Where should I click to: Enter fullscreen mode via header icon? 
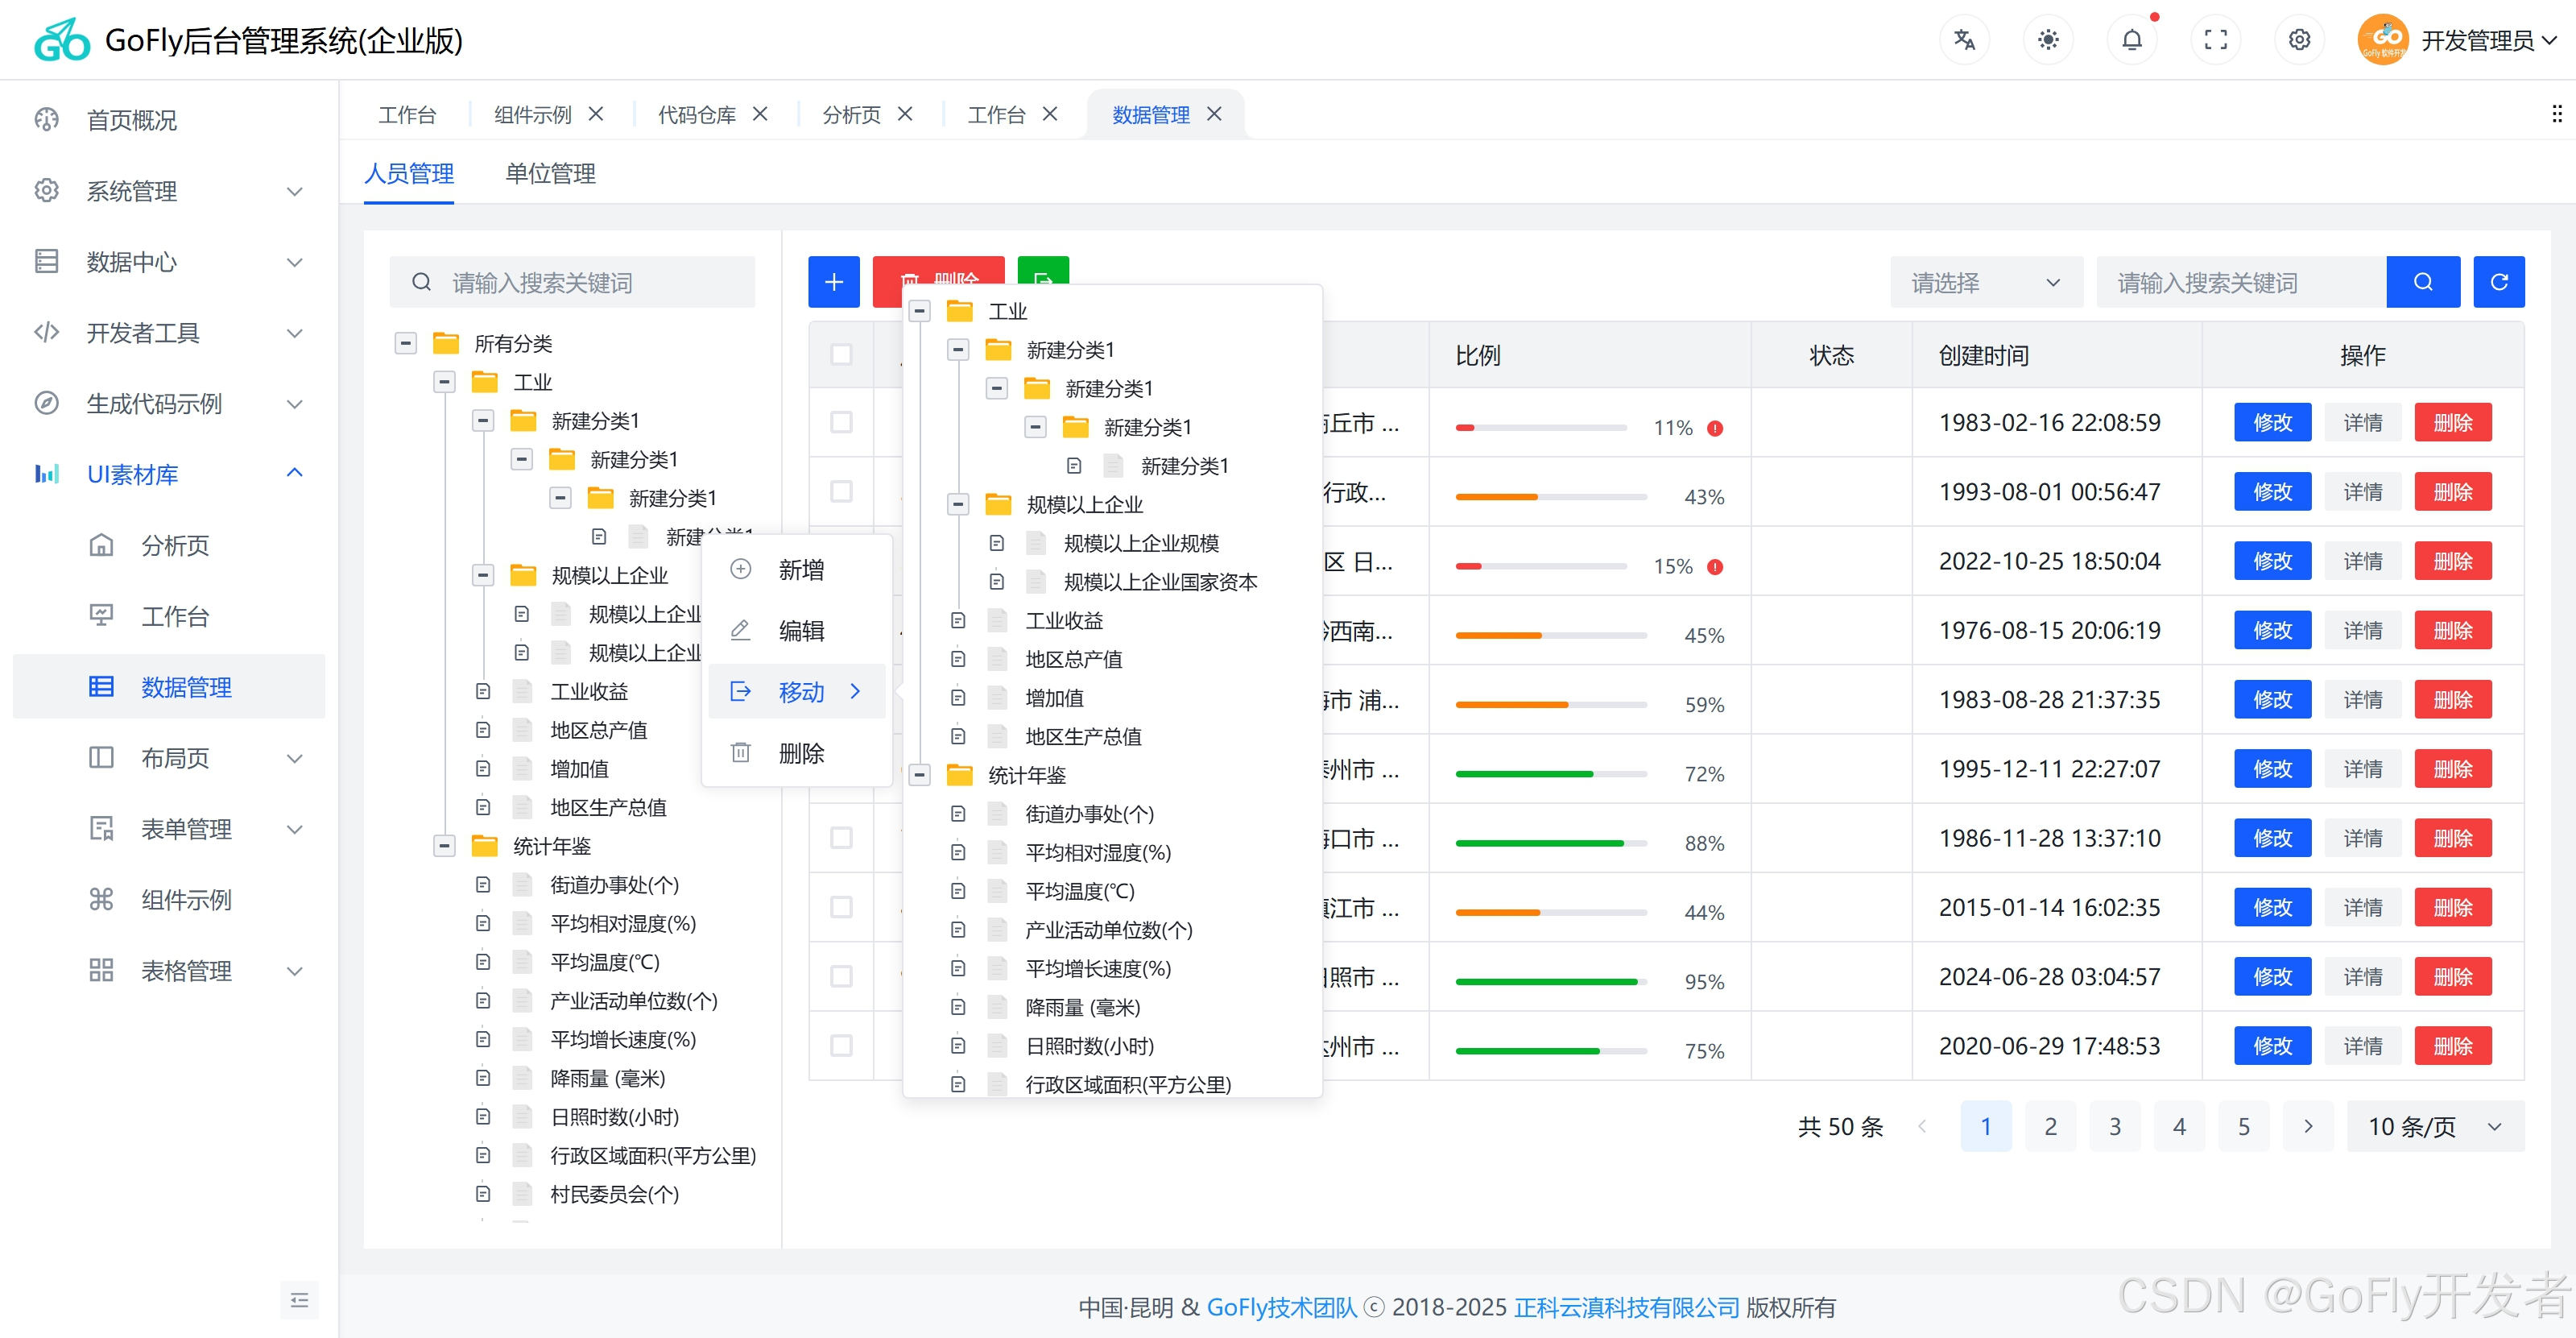[2216, 40]
